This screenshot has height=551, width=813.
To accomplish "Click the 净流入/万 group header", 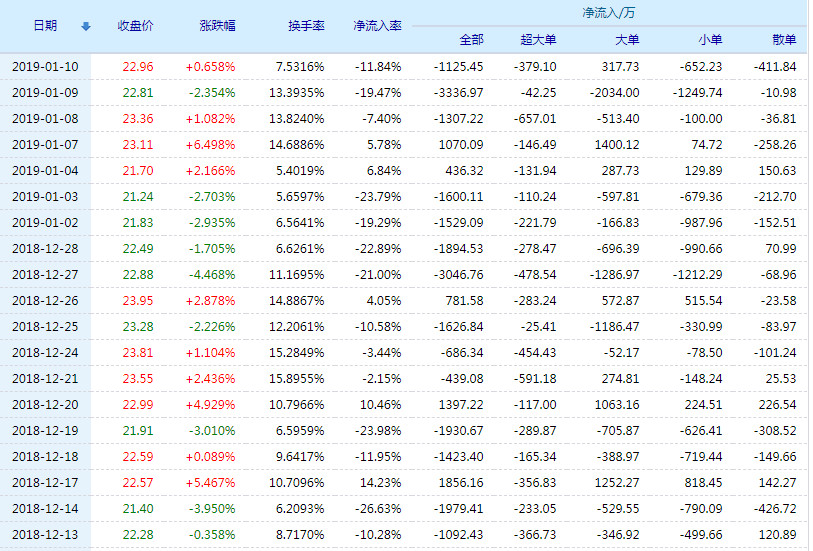I will [x=607, y=14].
